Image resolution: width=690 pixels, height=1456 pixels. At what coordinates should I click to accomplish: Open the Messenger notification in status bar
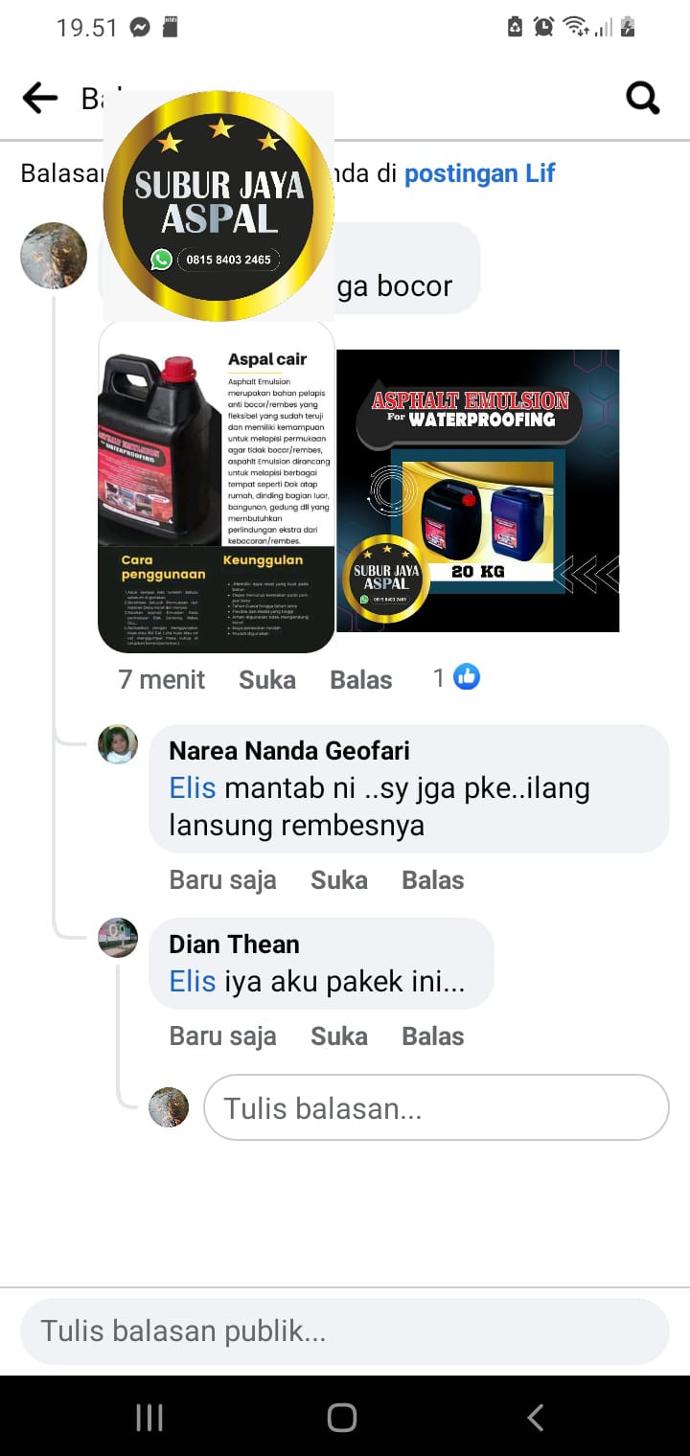140,27
